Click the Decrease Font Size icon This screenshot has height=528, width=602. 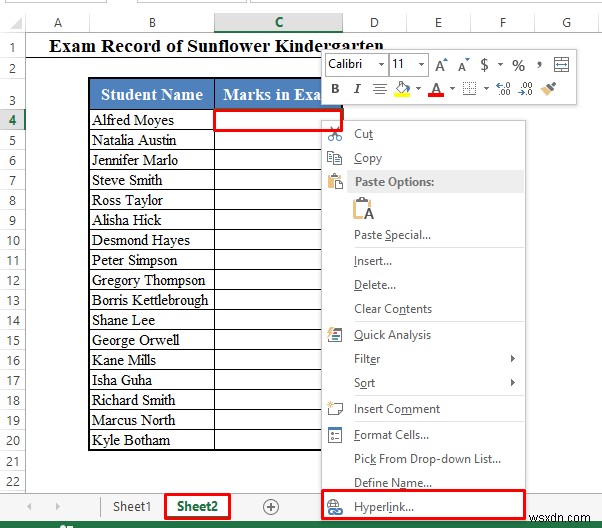click(464, 65)
